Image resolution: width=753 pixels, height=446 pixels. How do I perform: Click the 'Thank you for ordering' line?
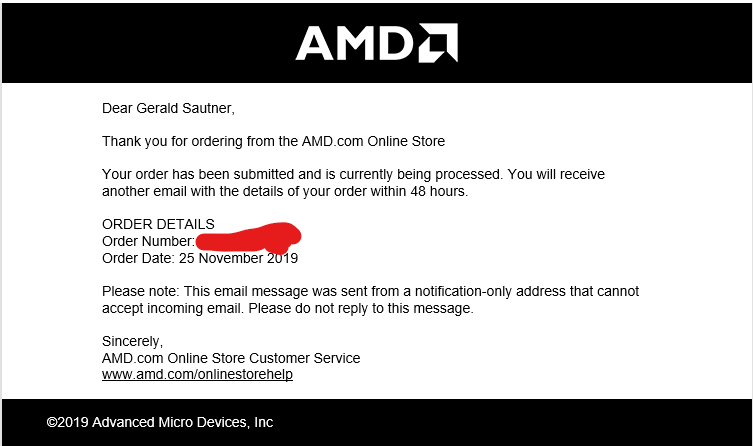pos(273,142)
